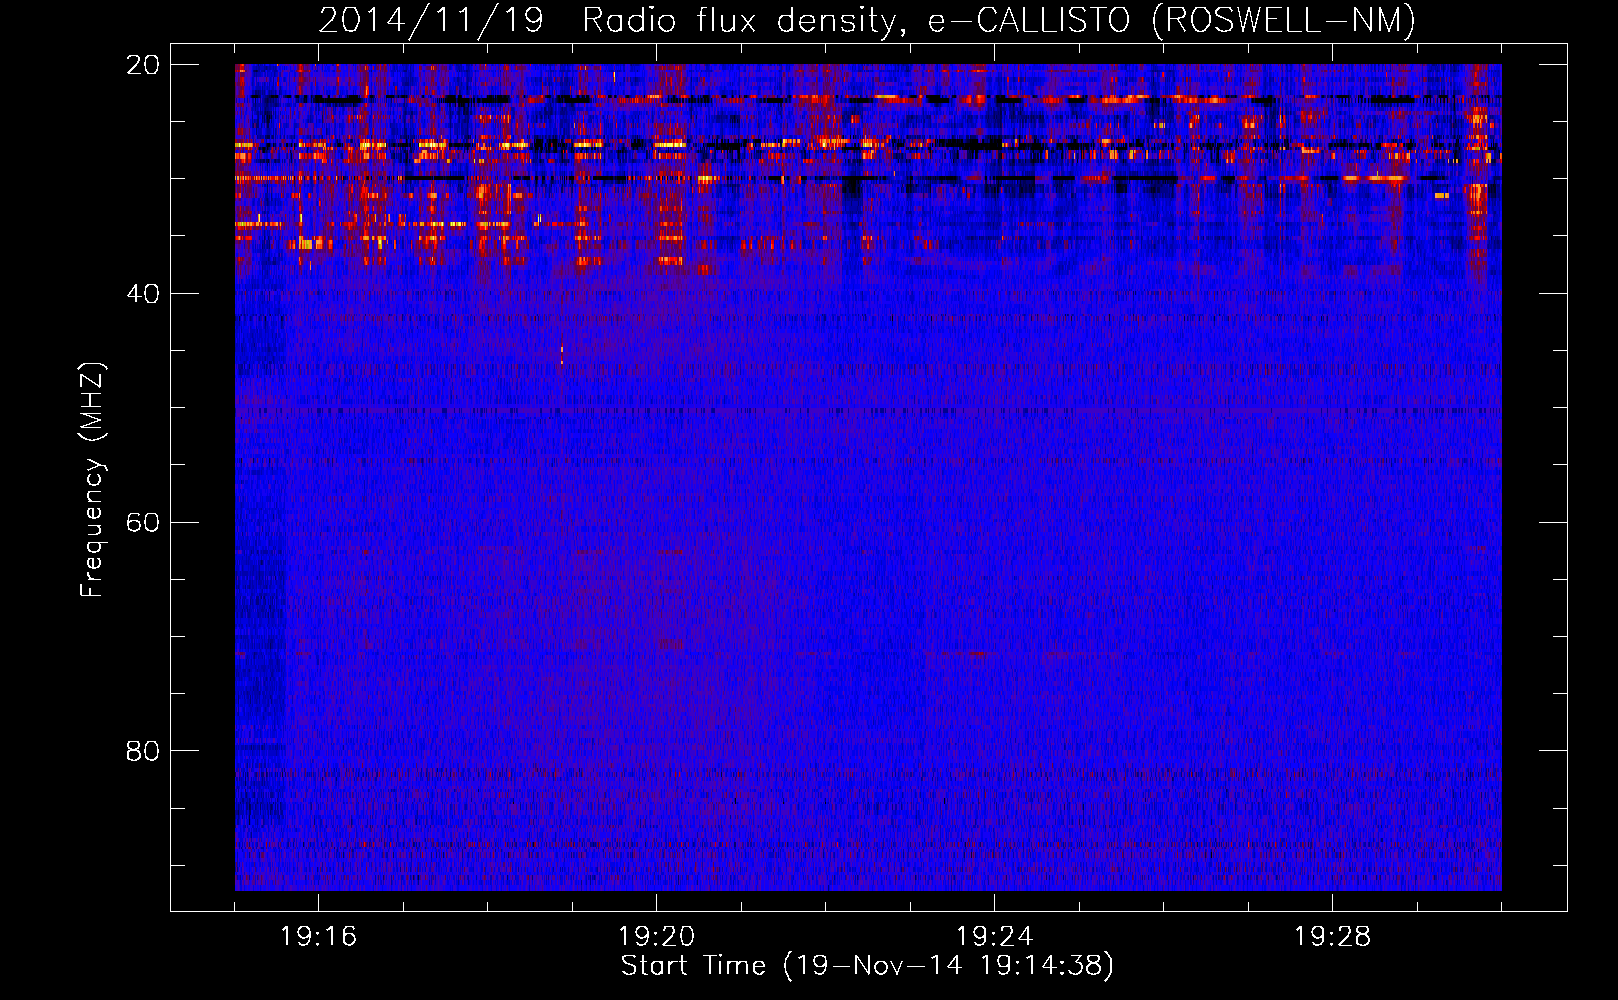This screenshot has width=1618, height=1000.
Task: Click the plot title '2014/11/19 Radio flux density'
Action: tap(867, 20)
